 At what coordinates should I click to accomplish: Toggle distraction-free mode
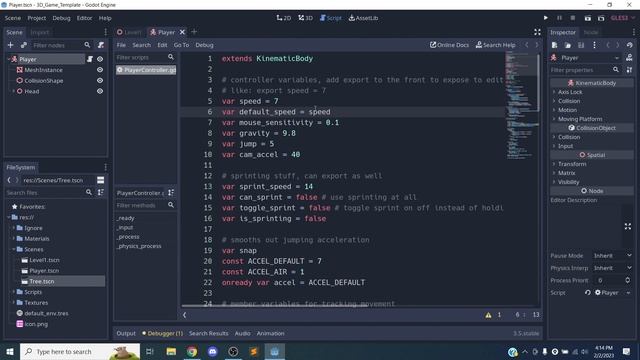(x=537, y=32)
